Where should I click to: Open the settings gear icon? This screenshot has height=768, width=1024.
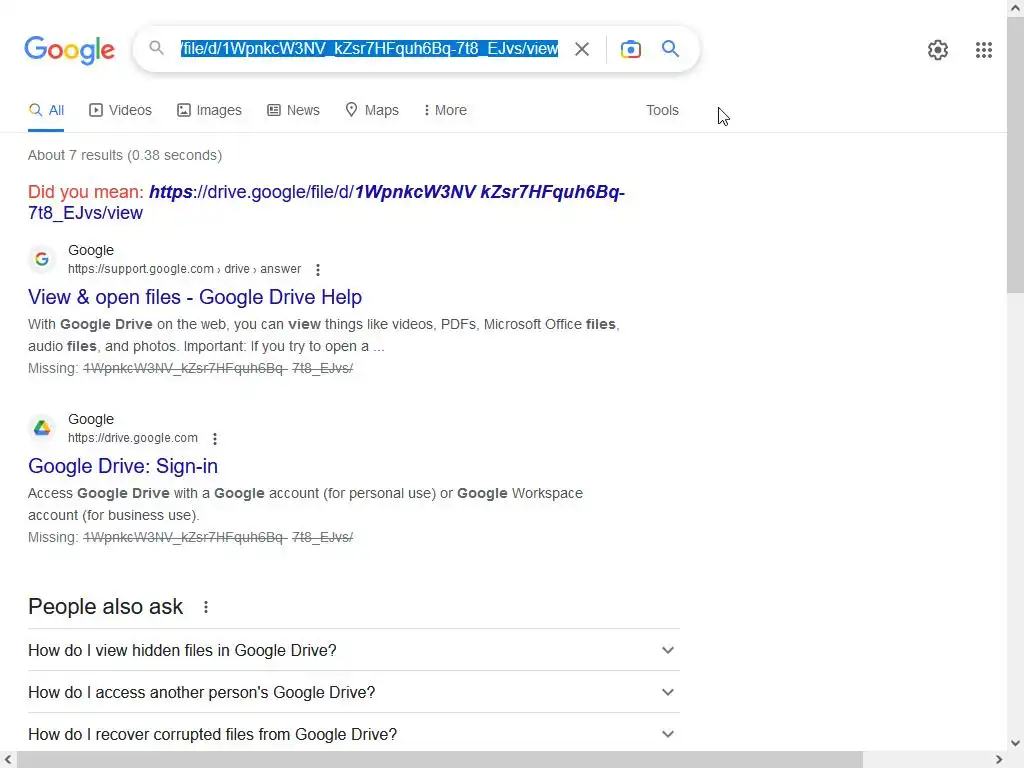pyautogui.click(x=937, y=50)
